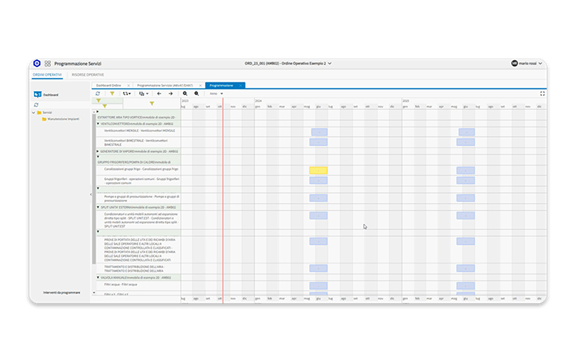
Task: Open the time scale dropdown in the toolbar
Action: tap(216, 94)
